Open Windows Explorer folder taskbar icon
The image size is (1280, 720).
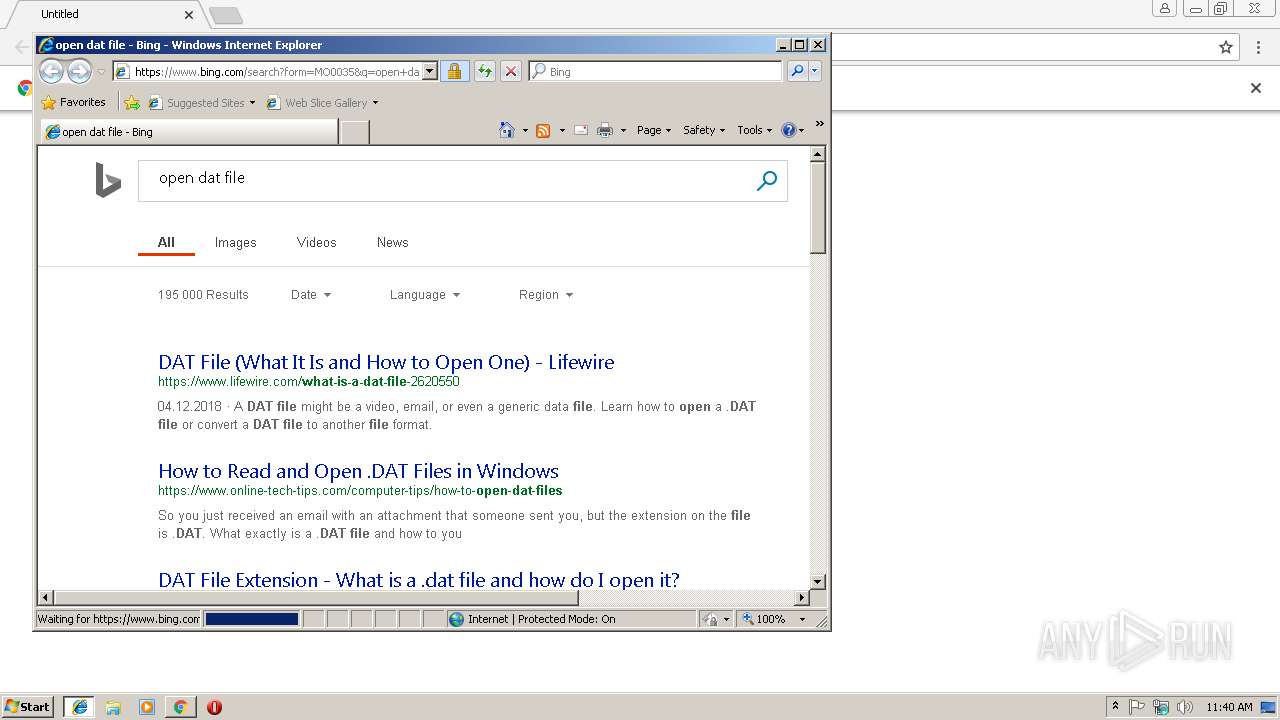click(x=113, y=707)
